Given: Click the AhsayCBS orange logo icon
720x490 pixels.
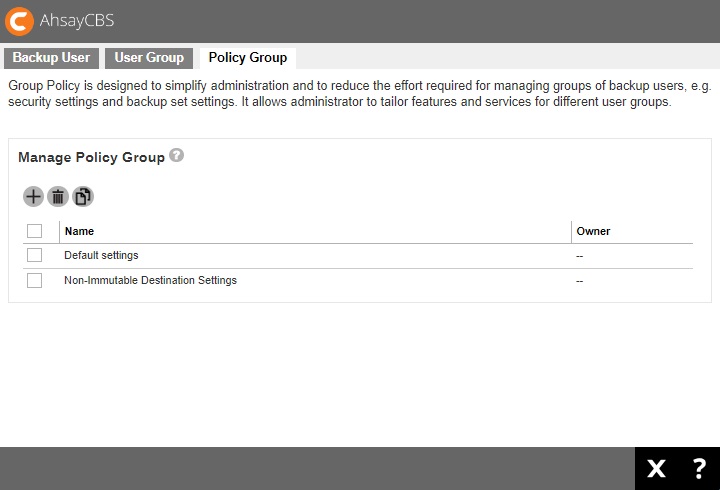Looking at the screenshot, I should (19, 21).
